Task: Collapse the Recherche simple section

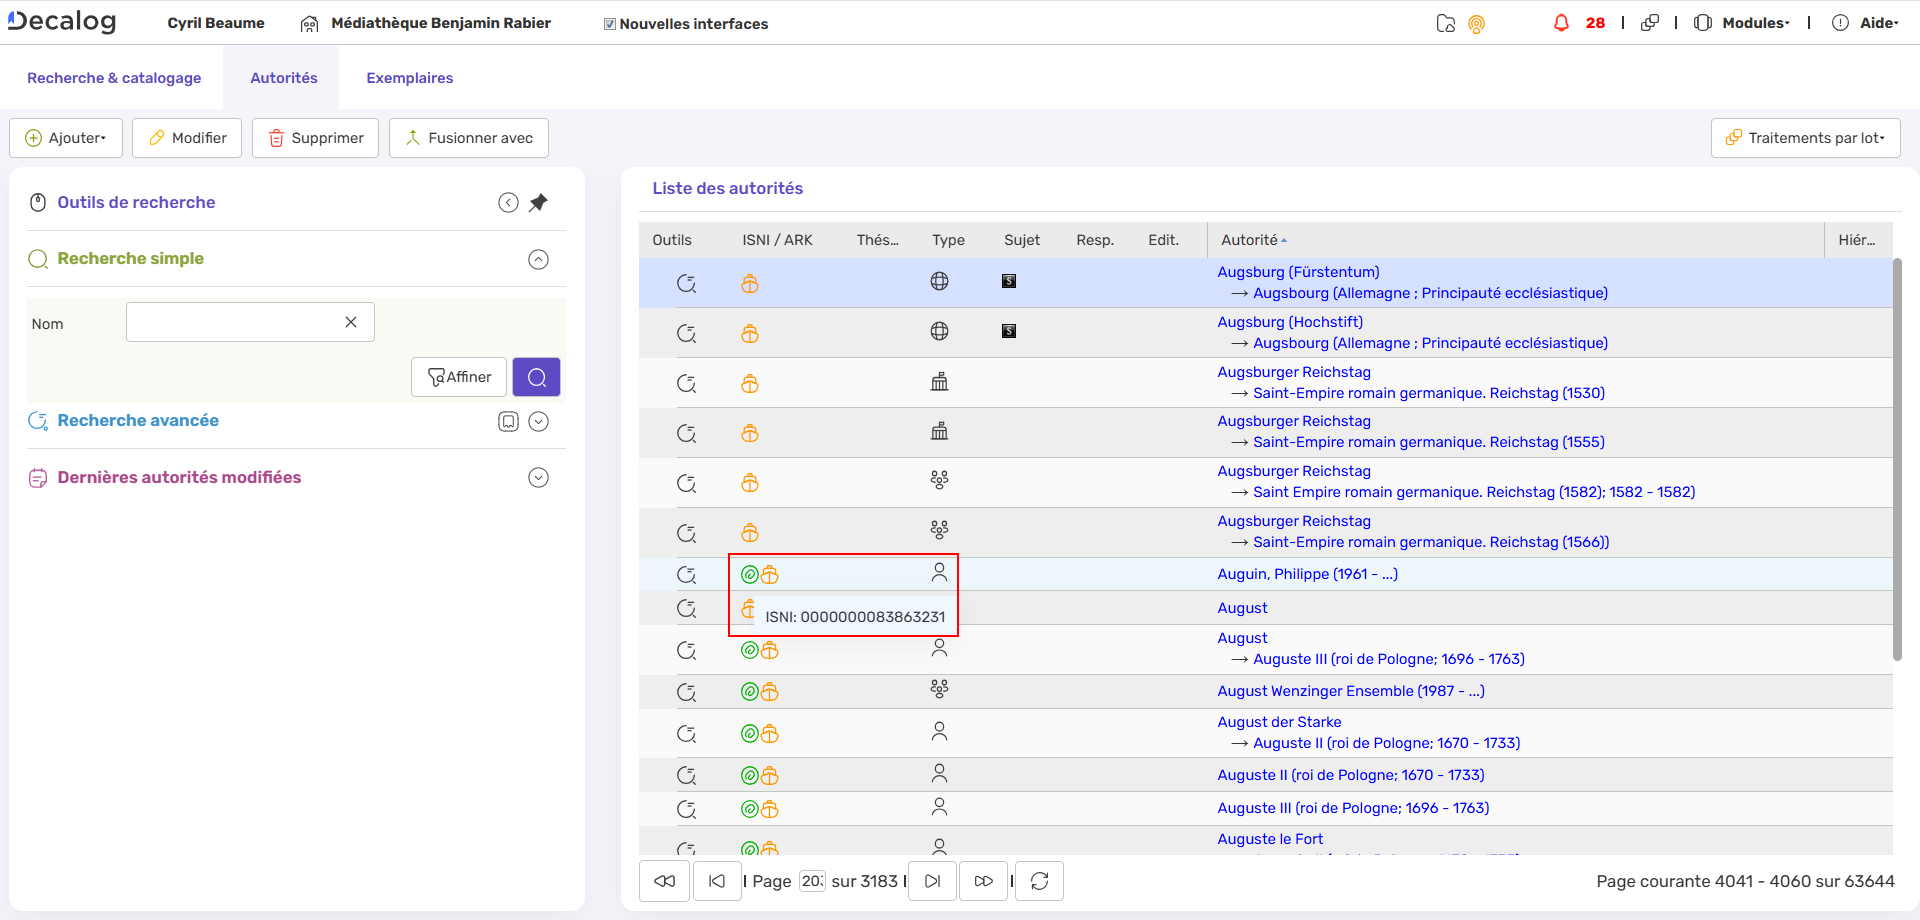Action: (x=538, y=260)
